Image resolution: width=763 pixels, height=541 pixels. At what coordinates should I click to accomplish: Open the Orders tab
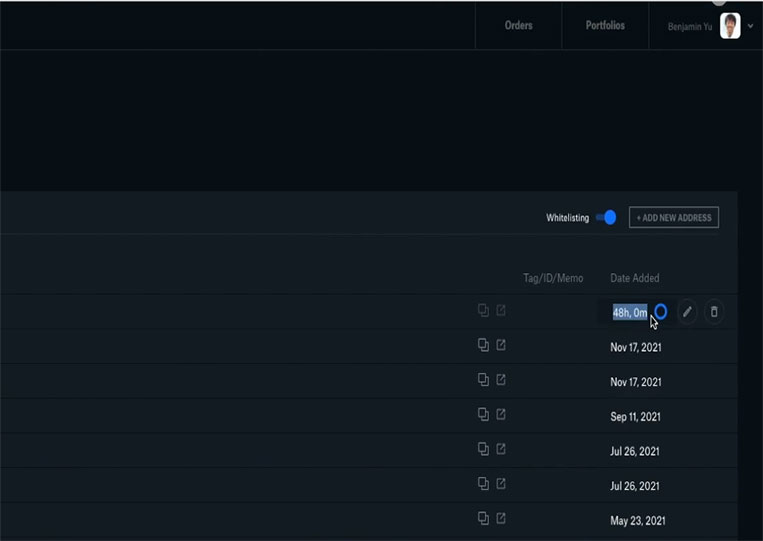coord(518,25)
